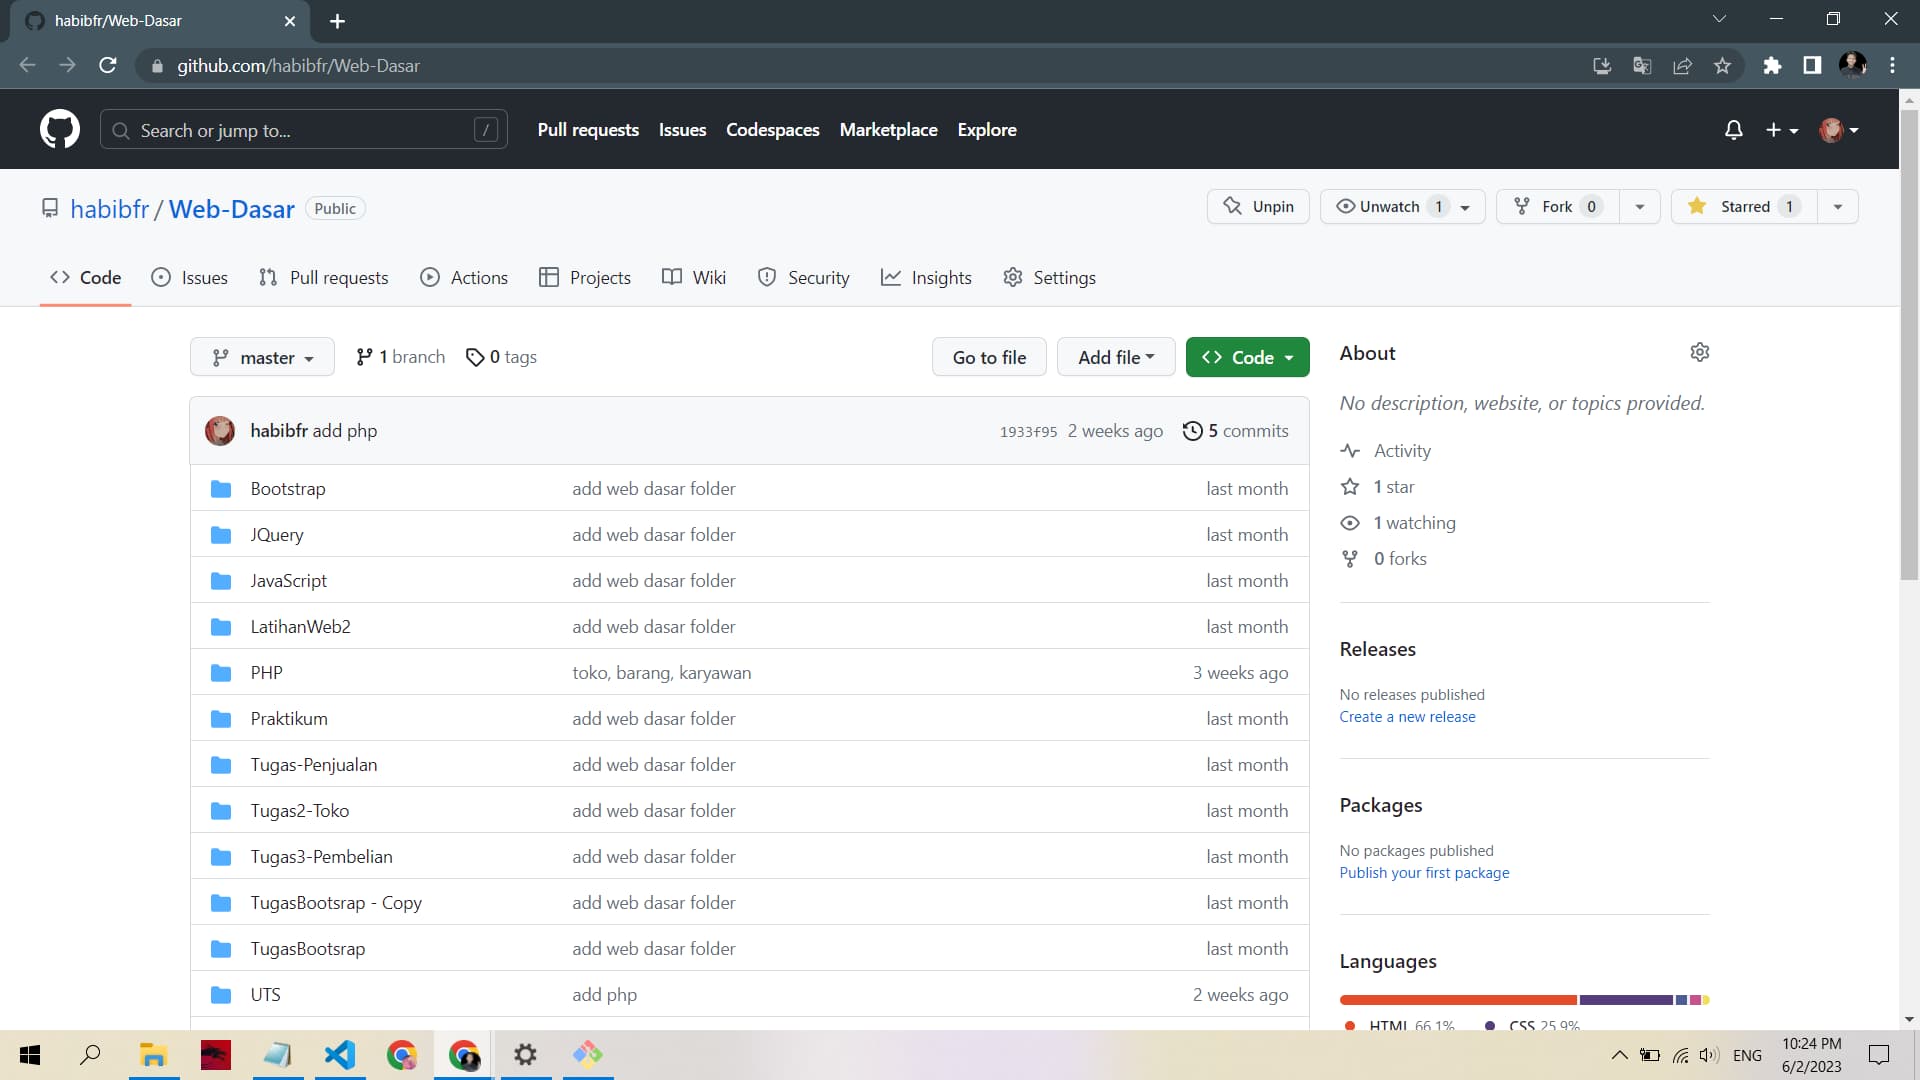This screenshot has width=1920, height=1080.
Task: View the 1 branch link
Action: click(400, 357)
